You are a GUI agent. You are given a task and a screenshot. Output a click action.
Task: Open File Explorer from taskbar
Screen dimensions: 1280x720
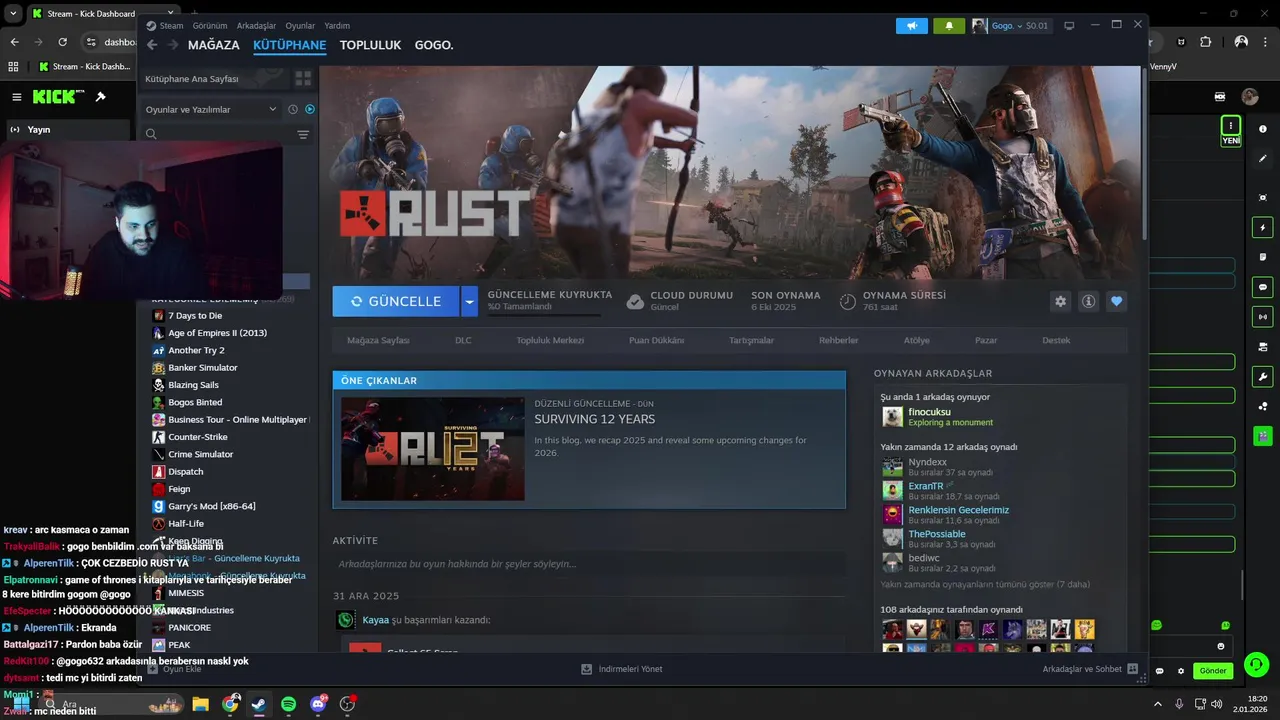[200, 704]
